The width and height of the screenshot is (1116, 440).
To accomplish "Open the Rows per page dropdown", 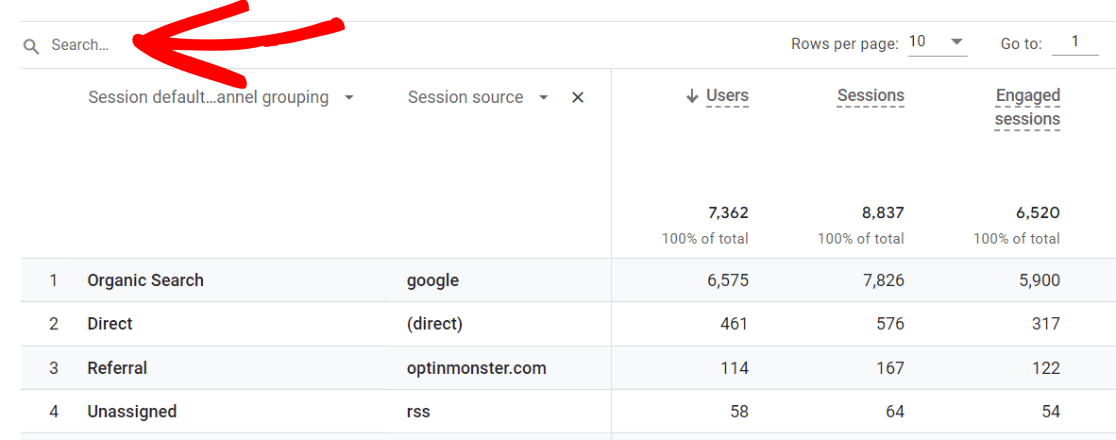I will 937,42.
